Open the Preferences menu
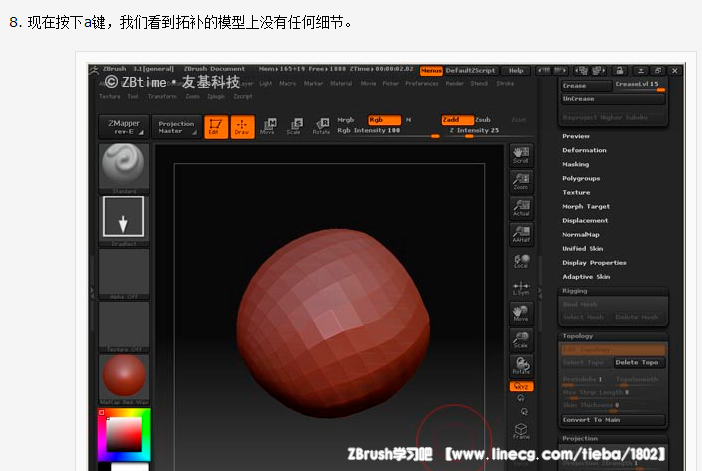 (x=421, y=84)
